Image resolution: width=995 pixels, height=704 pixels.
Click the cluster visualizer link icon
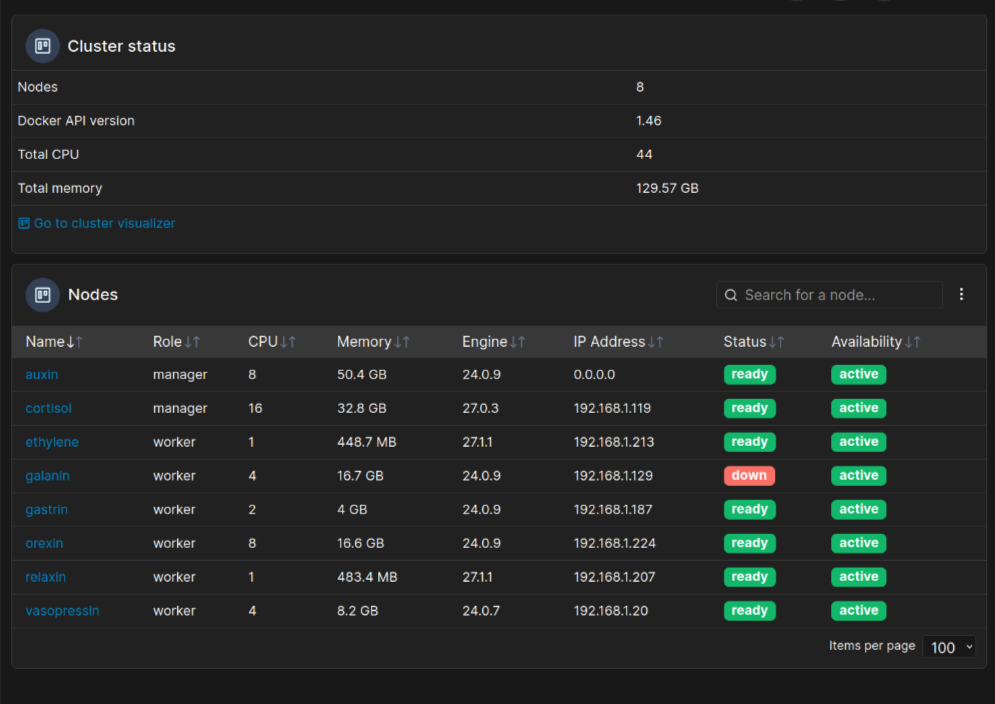tap(24, 223)
